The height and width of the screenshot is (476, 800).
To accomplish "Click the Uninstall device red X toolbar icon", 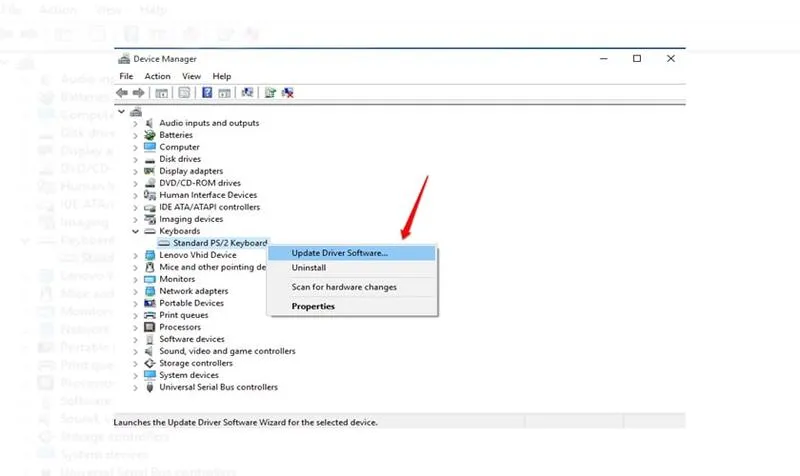I will [287, 93].
